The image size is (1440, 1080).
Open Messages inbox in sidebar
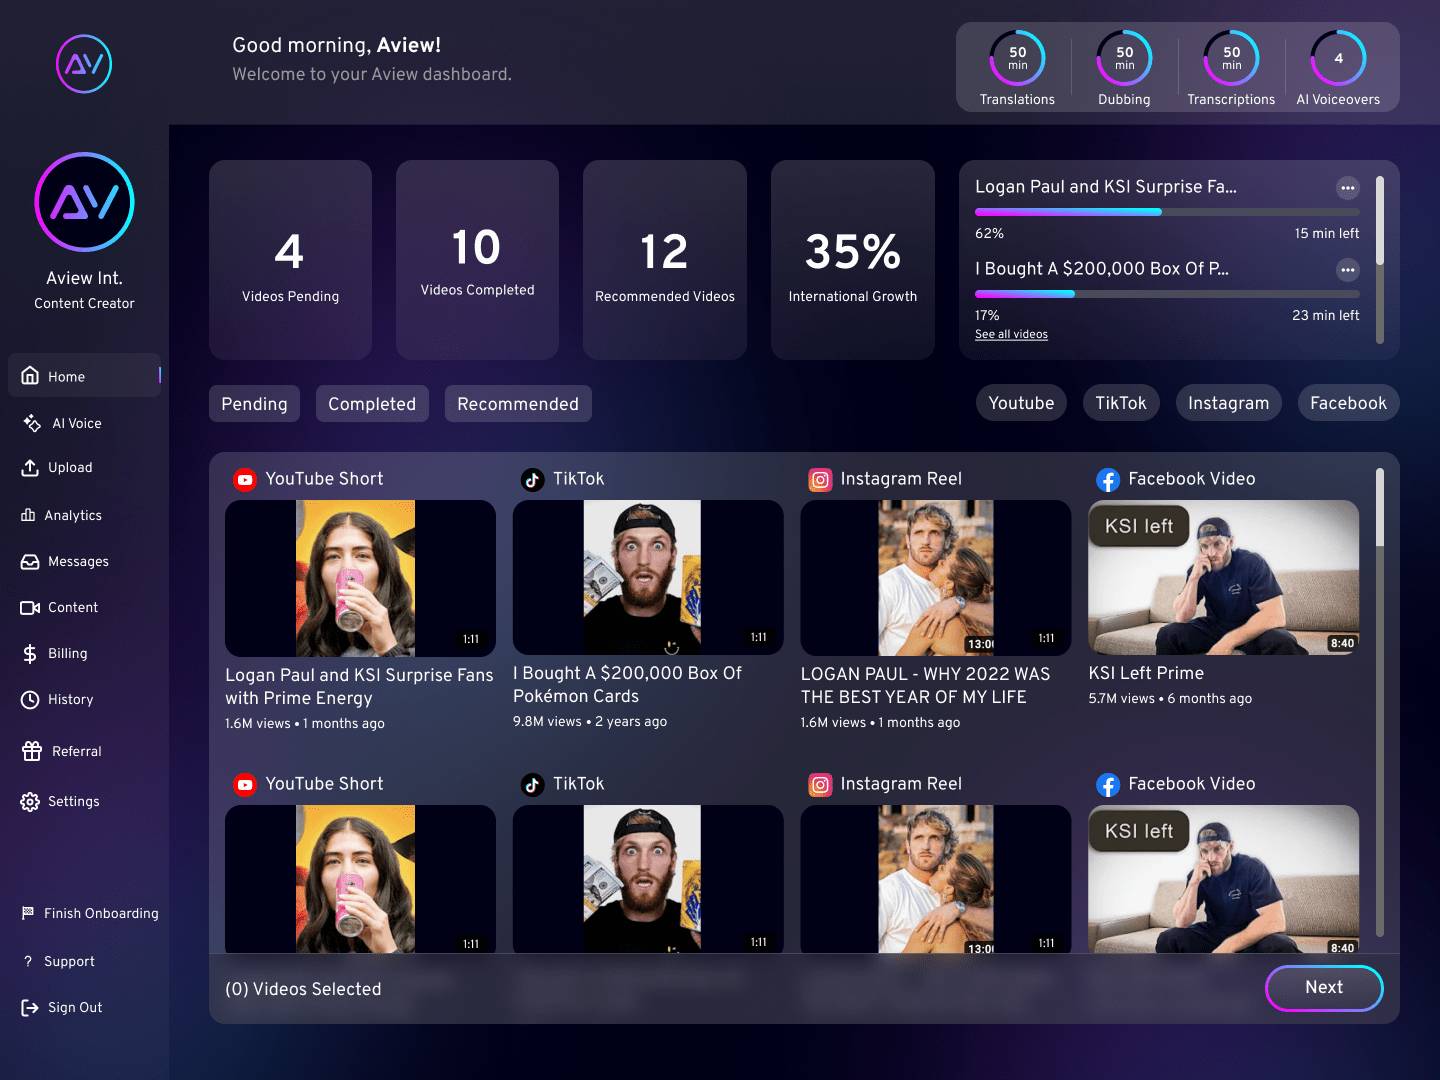click(x=77, y=561)
